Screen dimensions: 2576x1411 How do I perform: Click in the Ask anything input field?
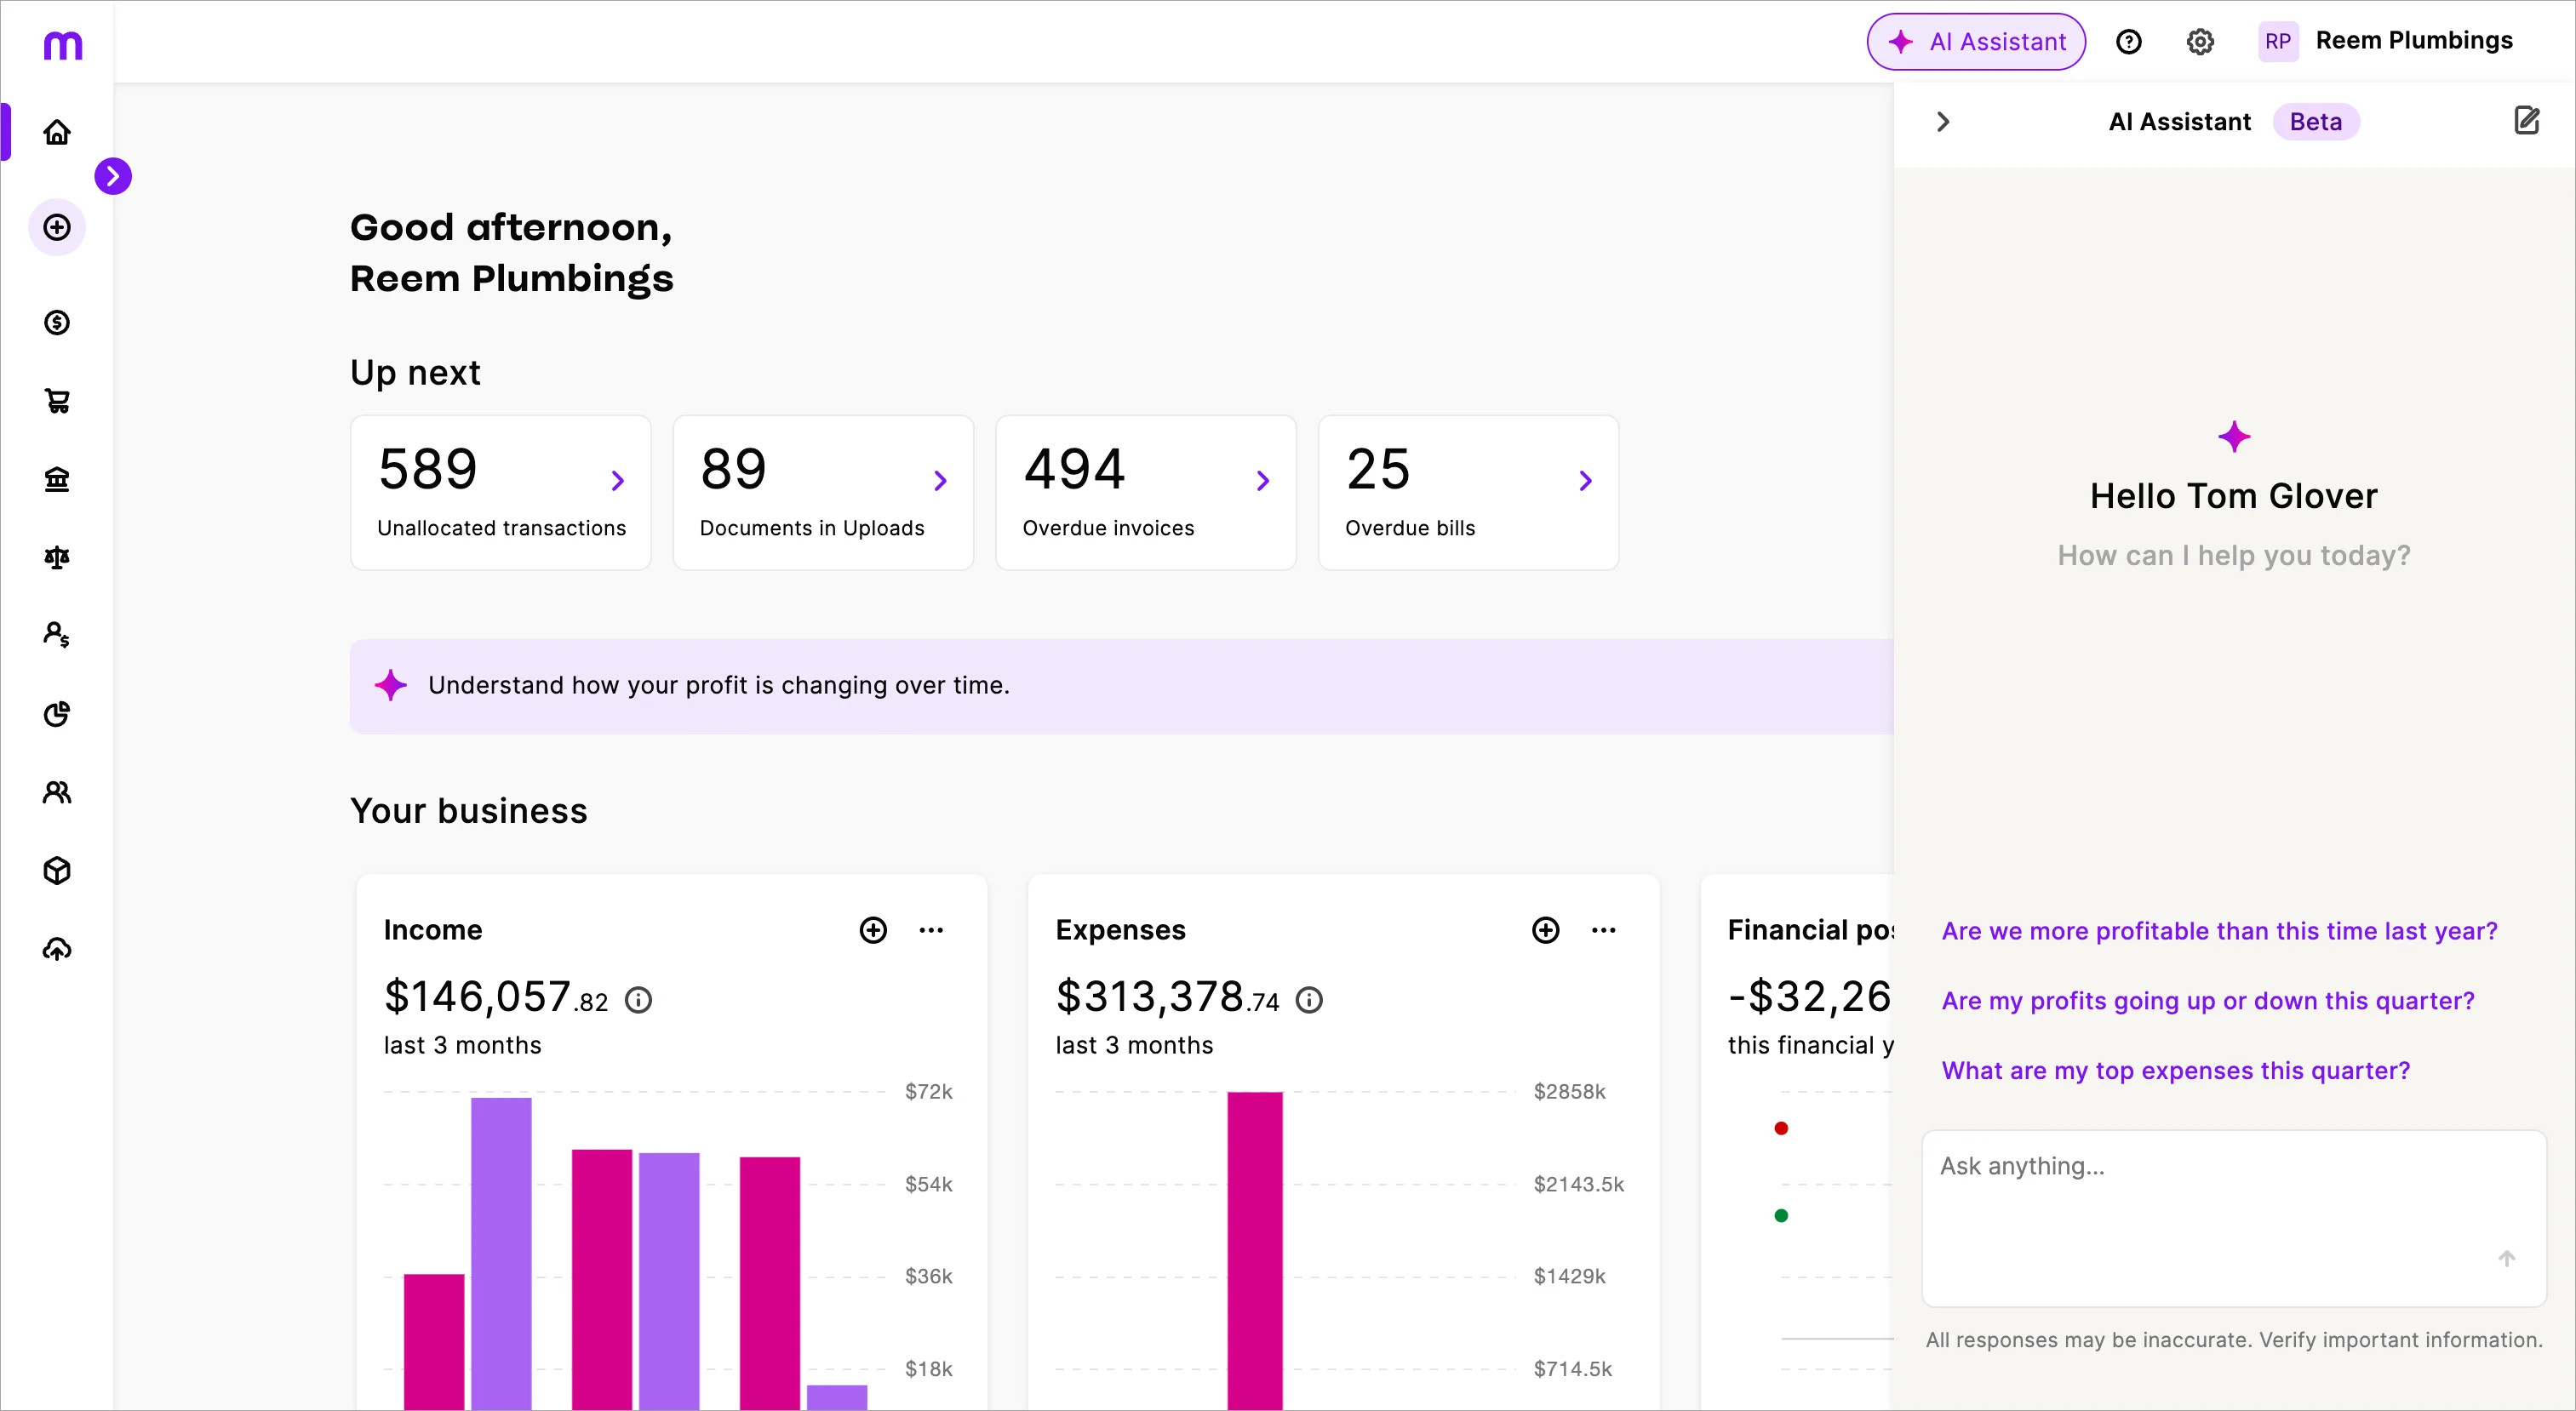tap(2233, 1218)
